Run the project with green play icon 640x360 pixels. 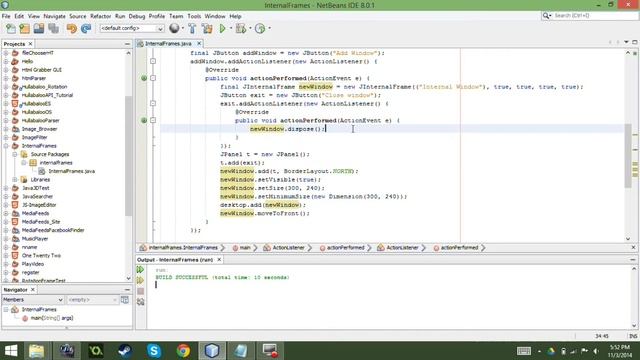pos(222,29)
